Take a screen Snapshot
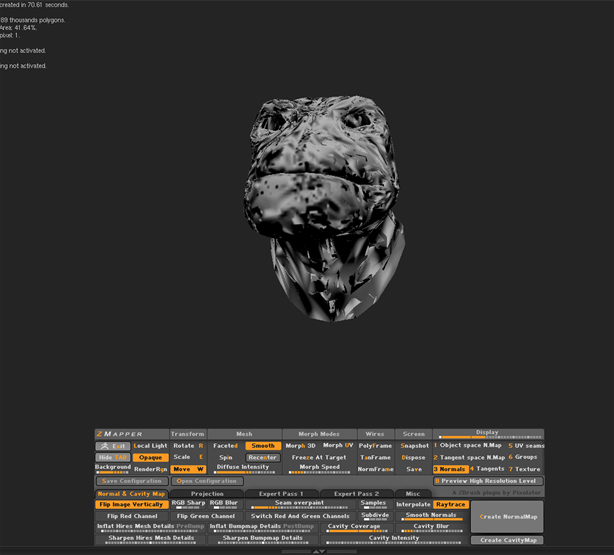Viewport: 614px width, 555px height. [414, 446]
